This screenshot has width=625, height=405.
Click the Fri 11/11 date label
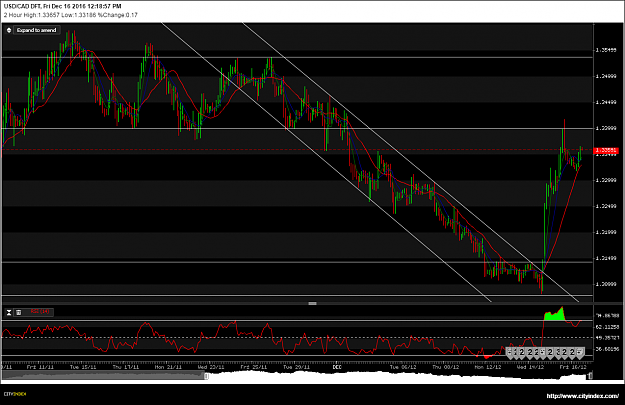(40, 367)
